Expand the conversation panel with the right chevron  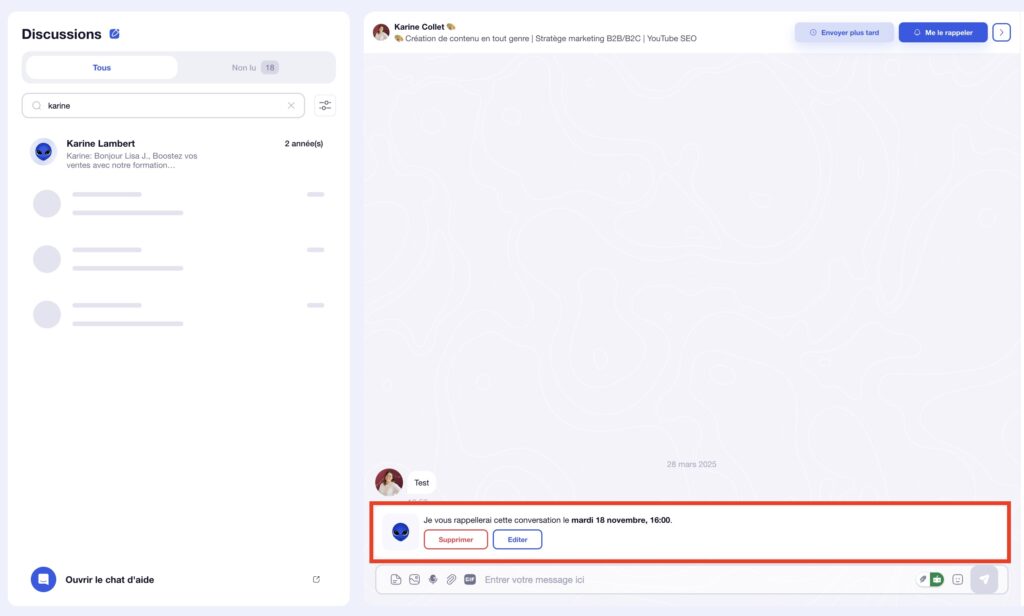[1000, 32]
